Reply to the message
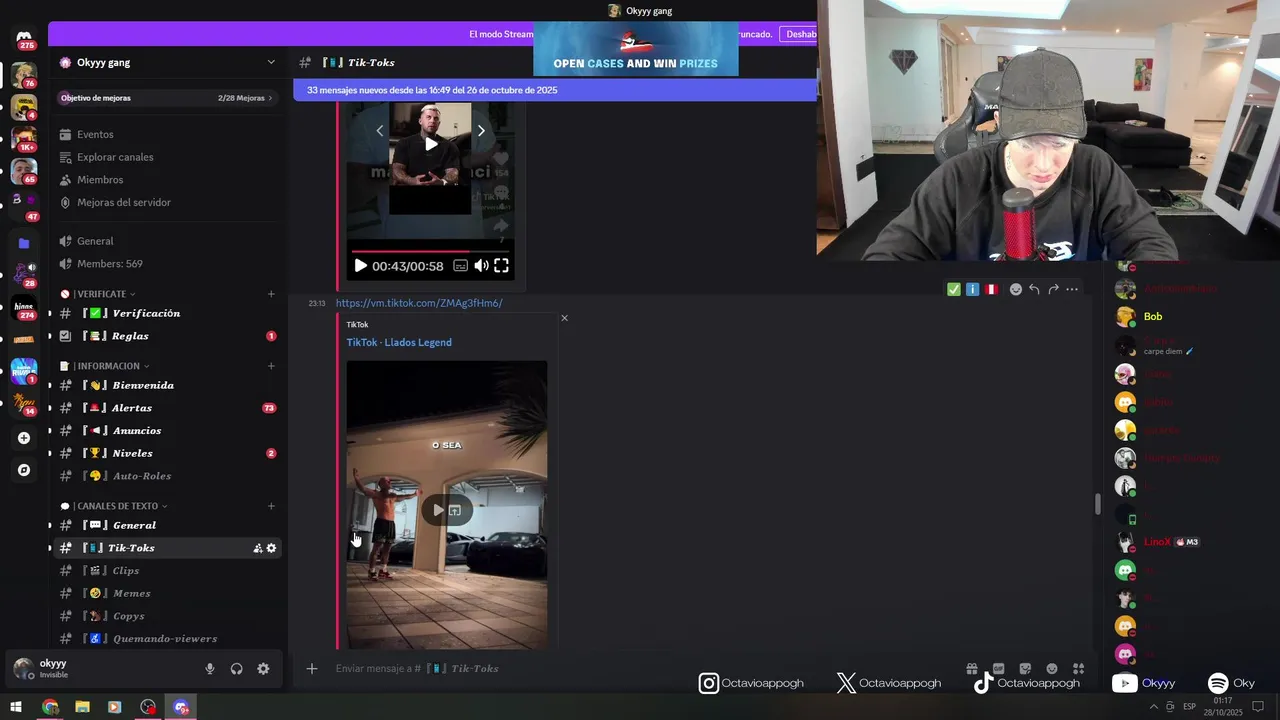This screenshot has width=1280, height=720. point(1034,289)
